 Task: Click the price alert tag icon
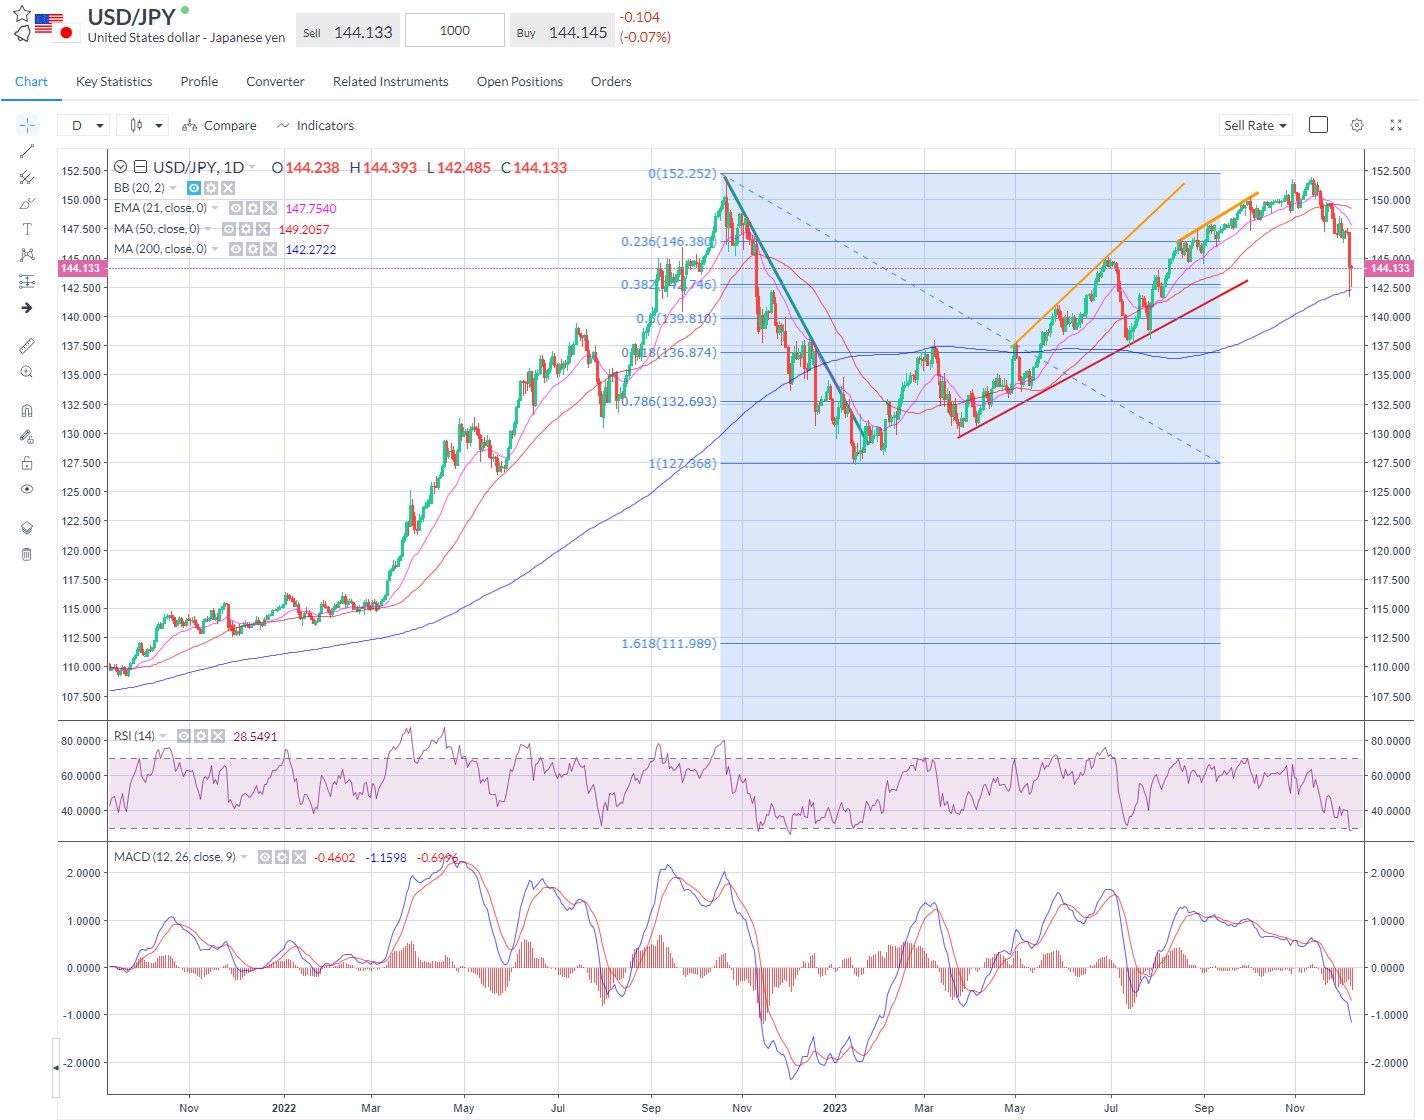tap(22, 34)
